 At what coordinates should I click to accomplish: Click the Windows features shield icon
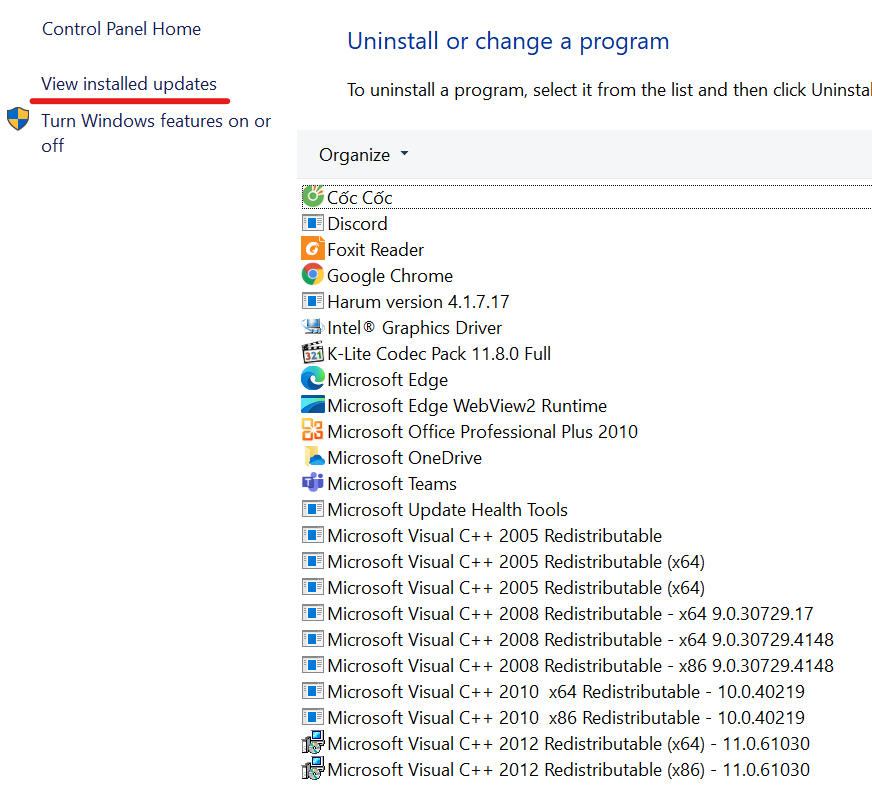(x=18, y=119)
